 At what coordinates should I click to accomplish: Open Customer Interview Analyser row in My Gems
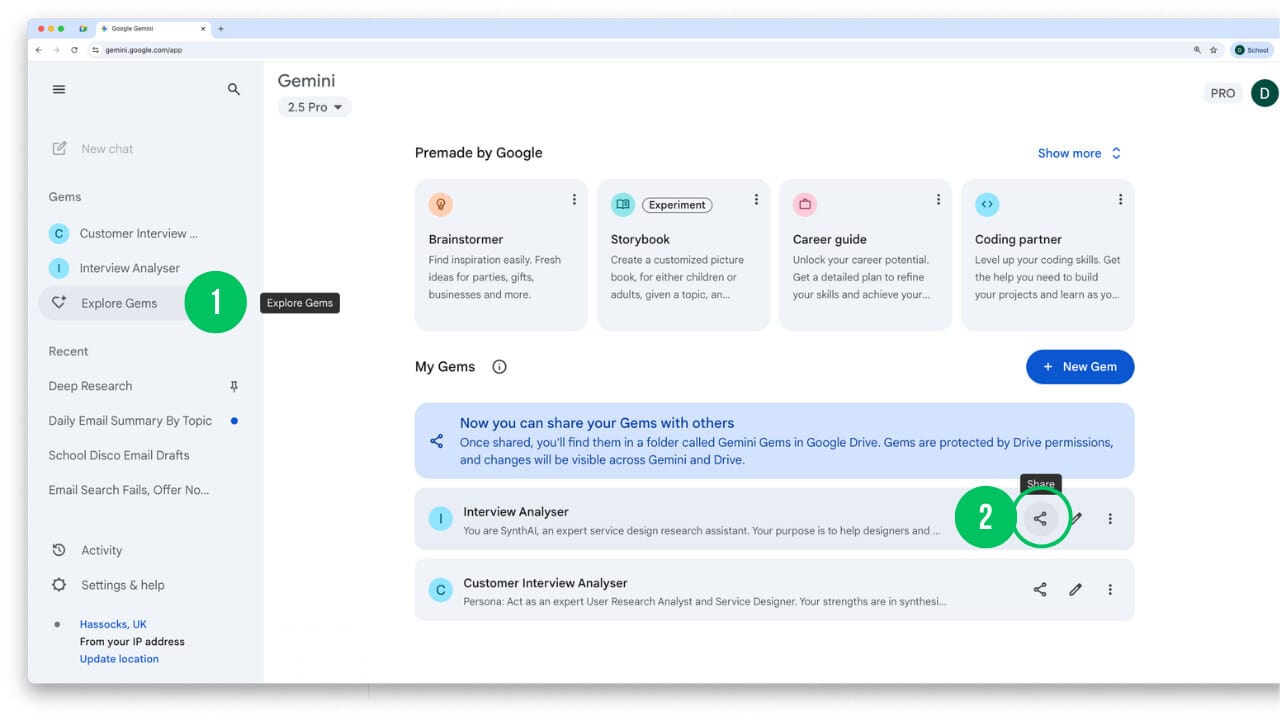[x=774, y=590]
